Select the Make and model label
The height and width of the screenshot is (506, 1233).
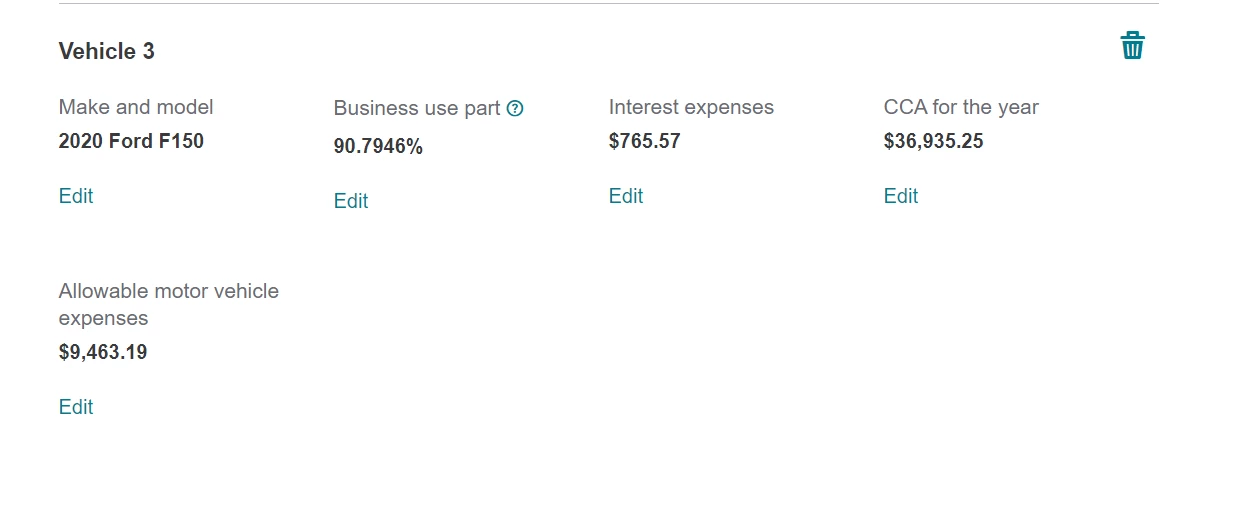pos(136,107)
